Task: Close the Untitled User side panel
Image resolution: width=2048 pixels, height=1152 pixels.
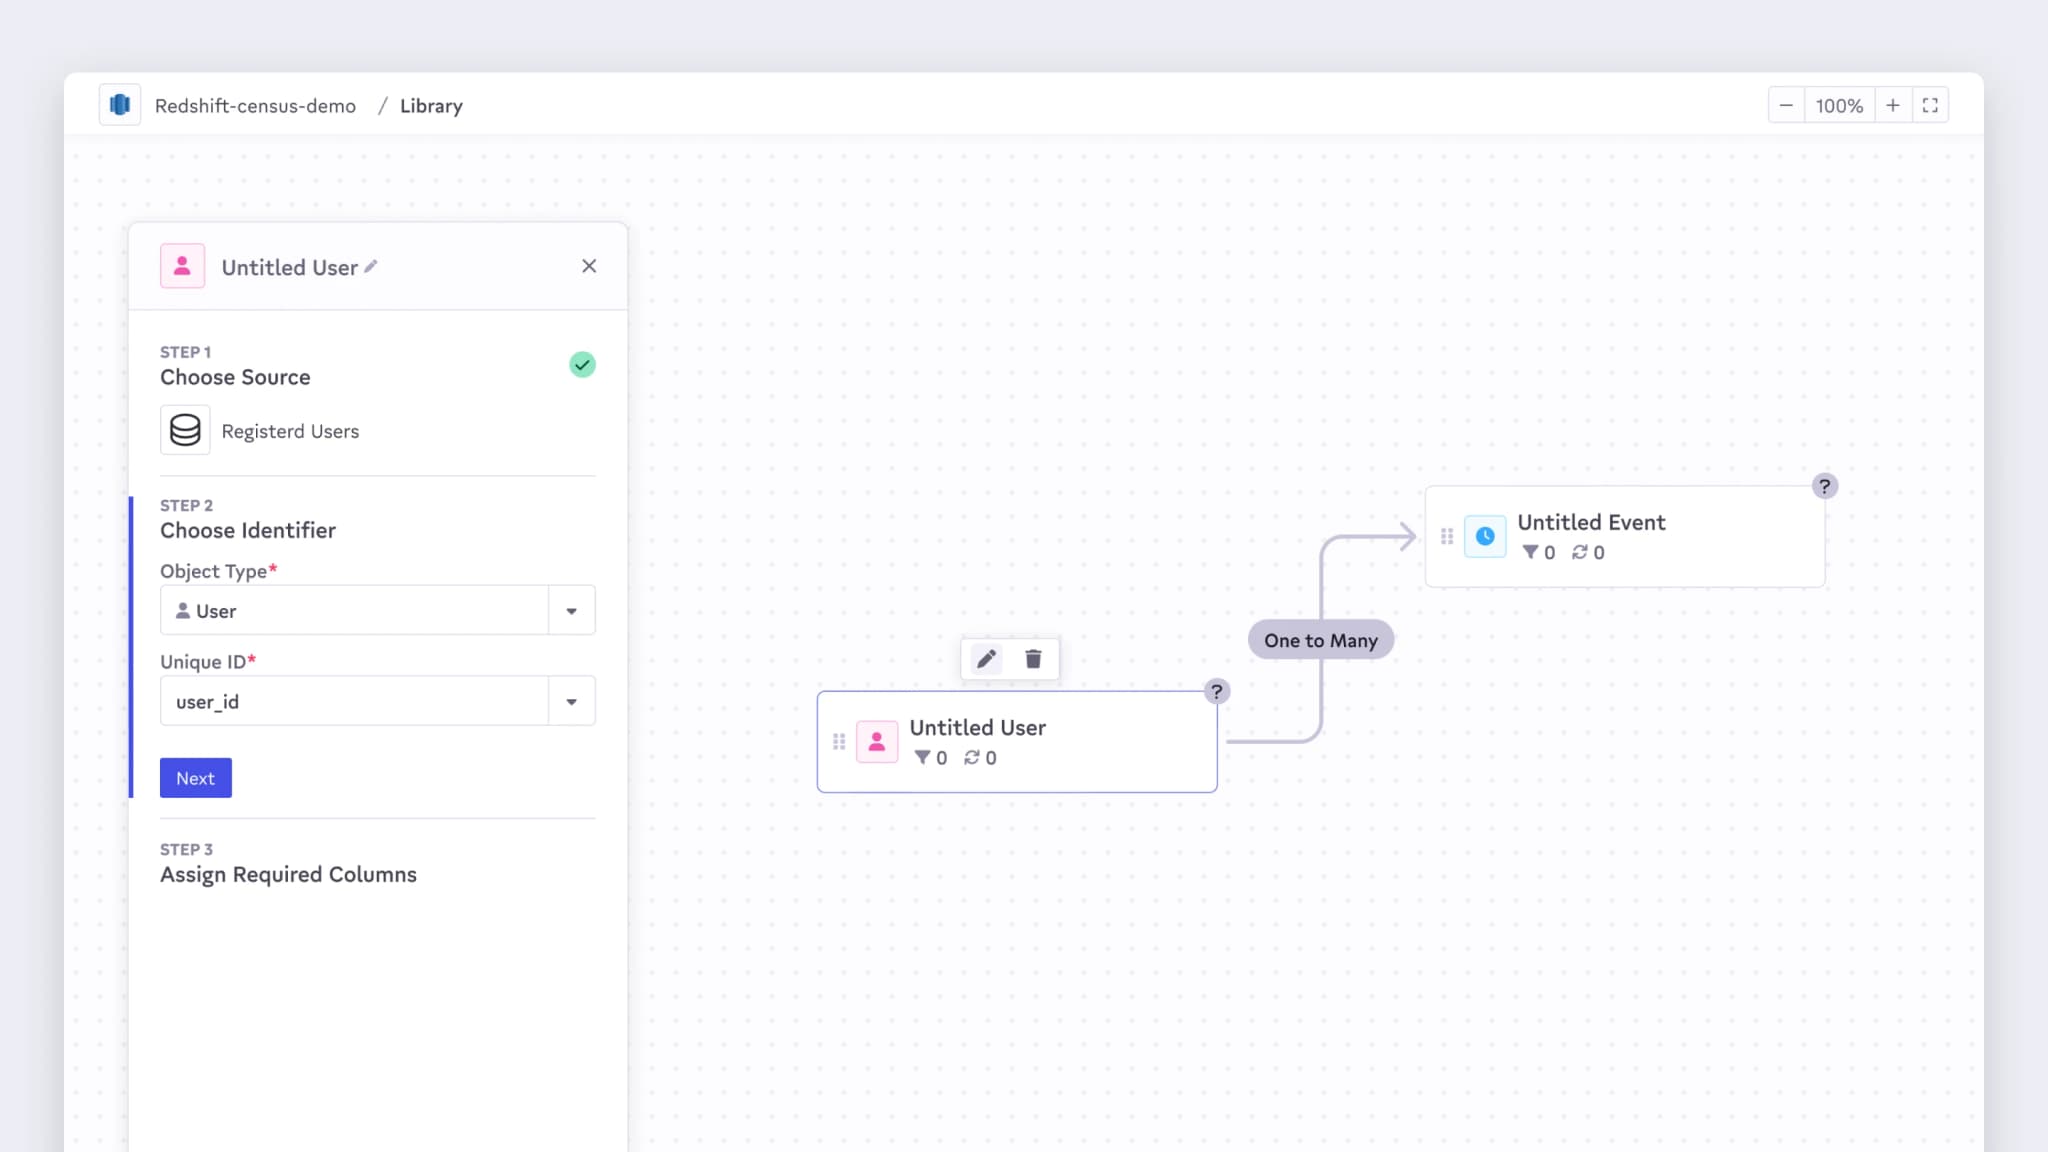Action: point(589,266)
